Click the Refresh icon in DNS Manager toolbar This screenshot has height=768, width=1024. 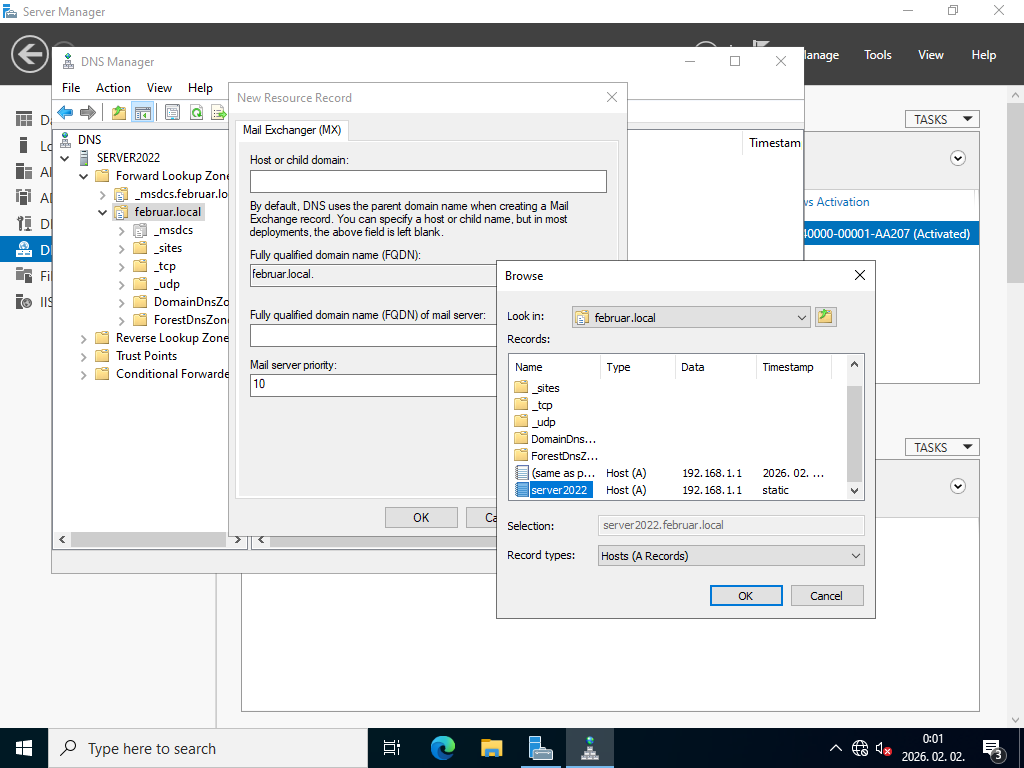197,112
